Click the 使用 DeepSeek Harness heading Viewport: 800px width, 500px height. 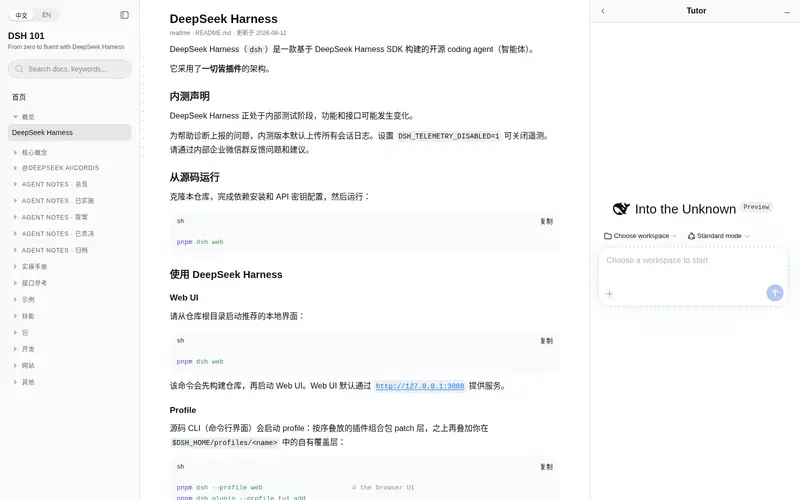coord(226,274)
